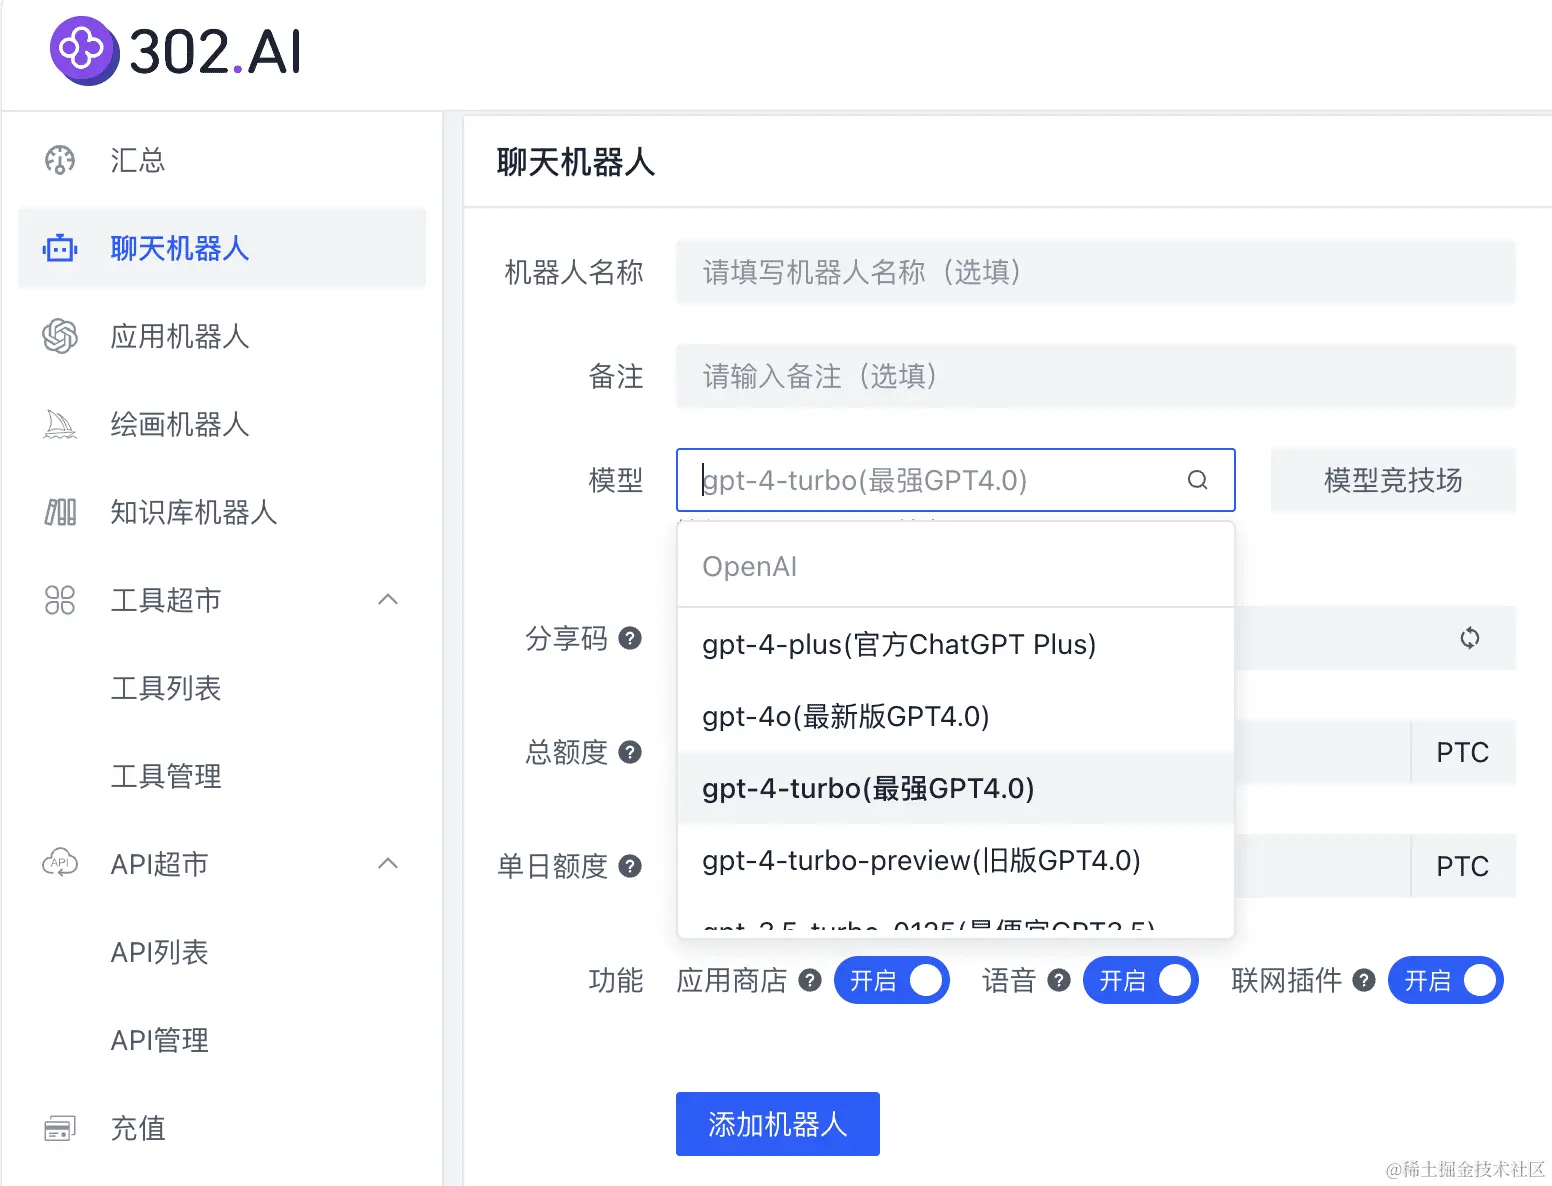1552x1186 pixels.
Task: Click the refresh icon for 分享码
Action: coord(1469,638)
